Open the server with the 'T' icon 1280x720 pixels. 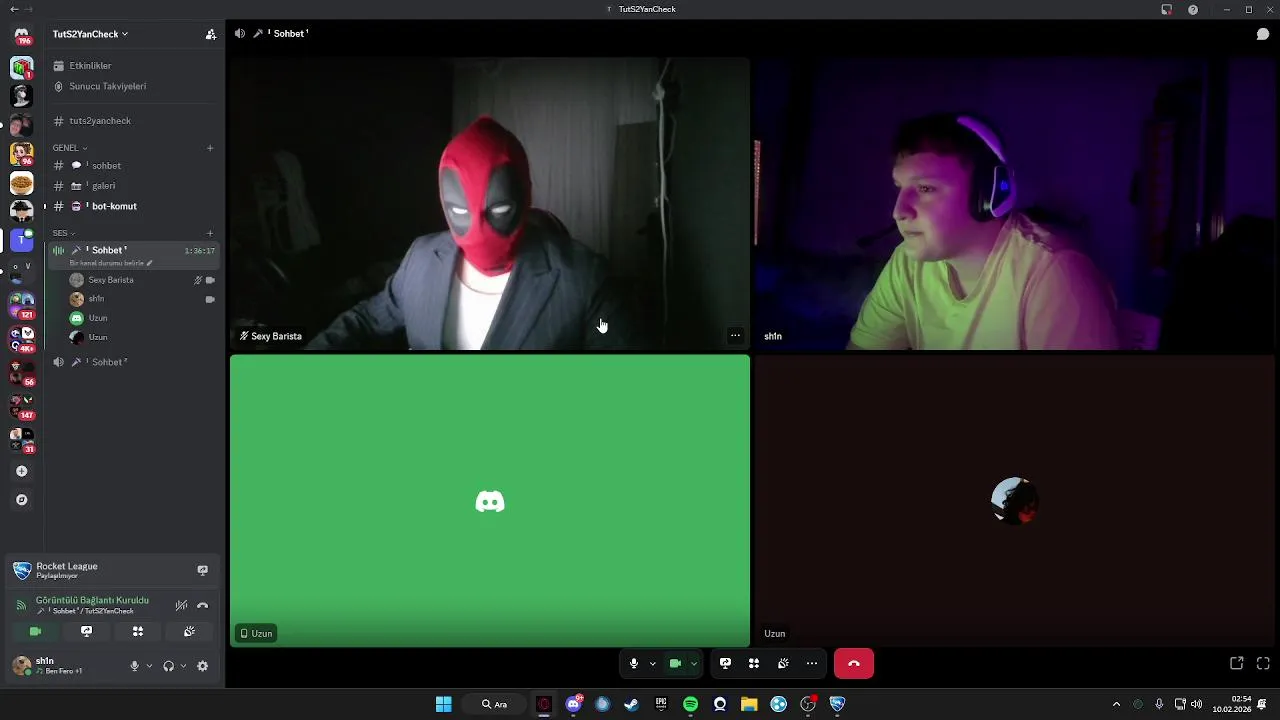(22, 240)
